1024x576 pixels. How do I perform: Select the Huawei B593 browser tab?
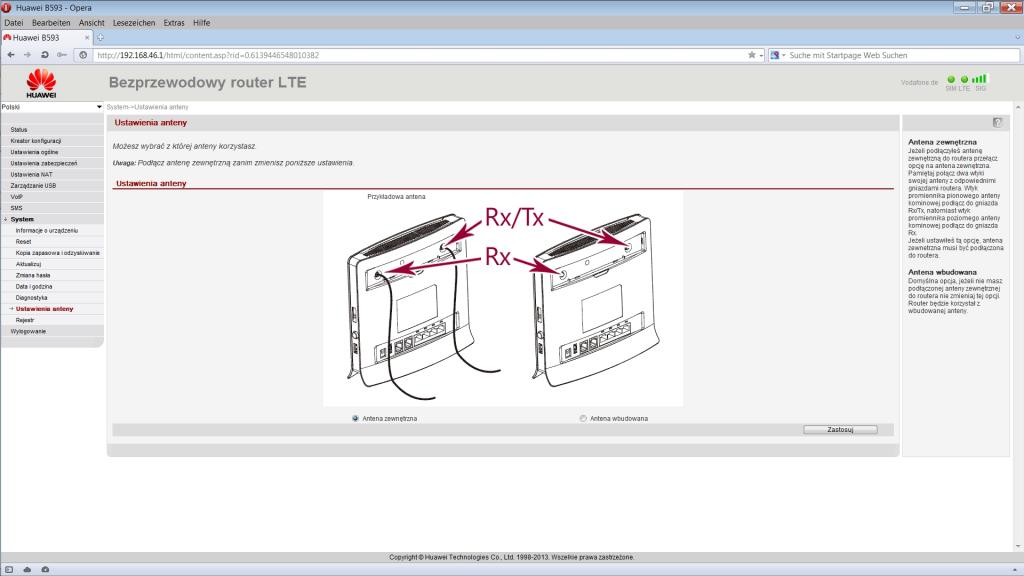coord(46,38)
